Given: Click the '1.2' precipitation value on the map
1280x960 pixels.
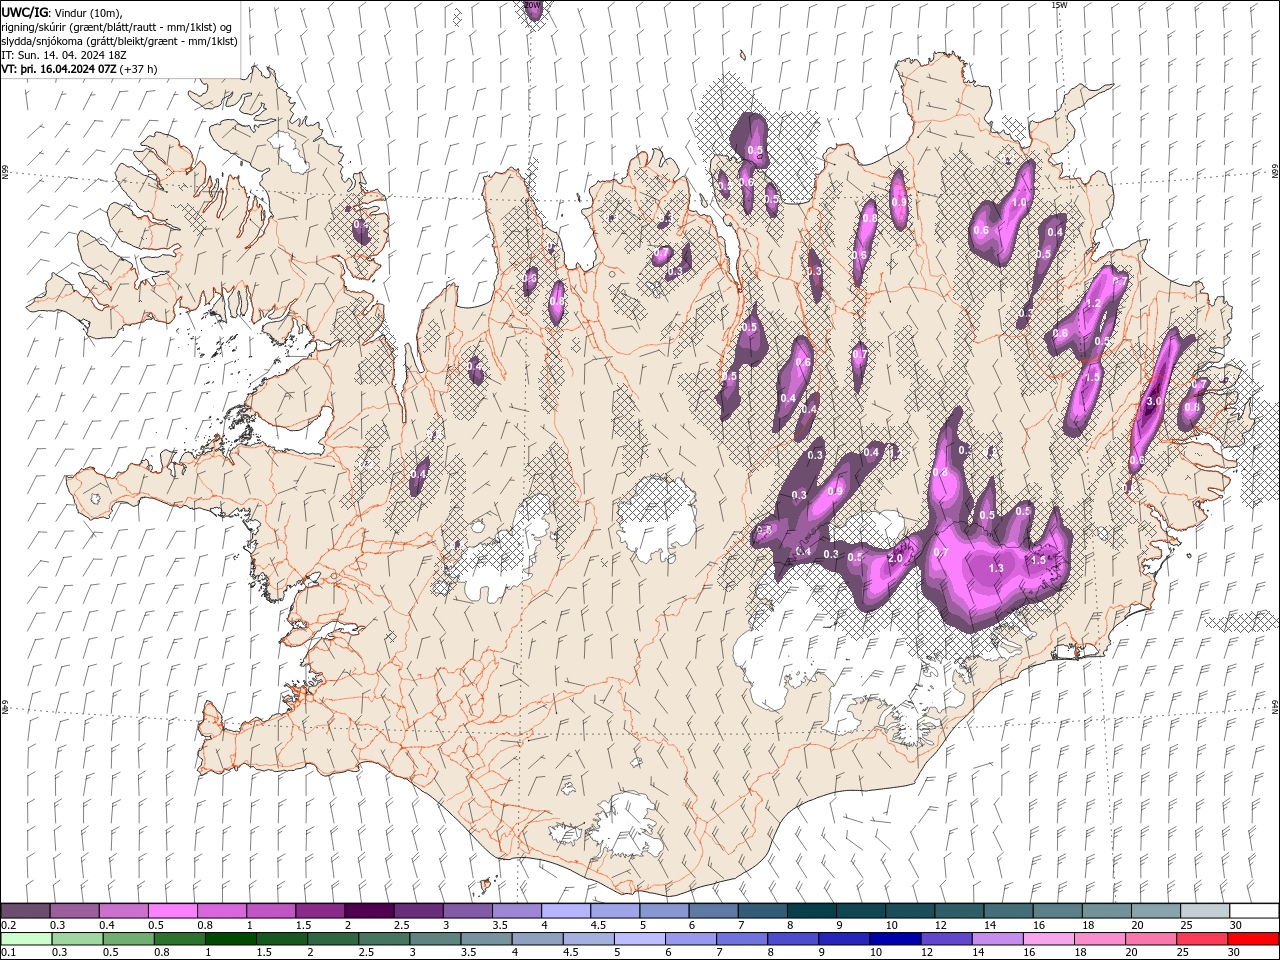Looking at the screenshot, I should (x=1093, y=303).
